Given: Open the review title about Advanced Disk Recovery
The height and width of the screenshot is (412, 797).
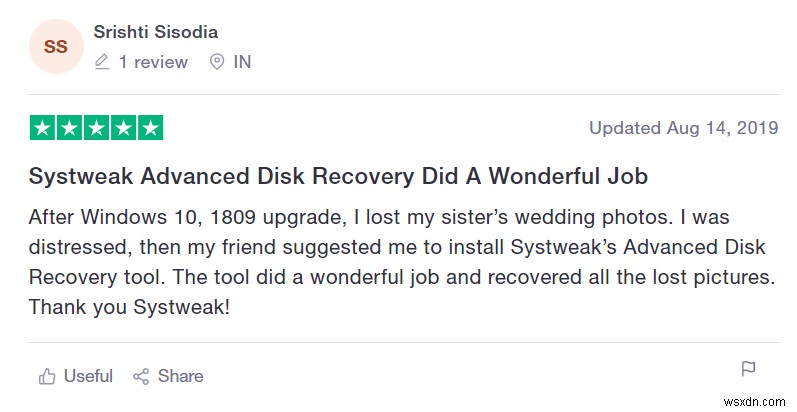Looking at the screenshot, I should click(x=338, y=177).
